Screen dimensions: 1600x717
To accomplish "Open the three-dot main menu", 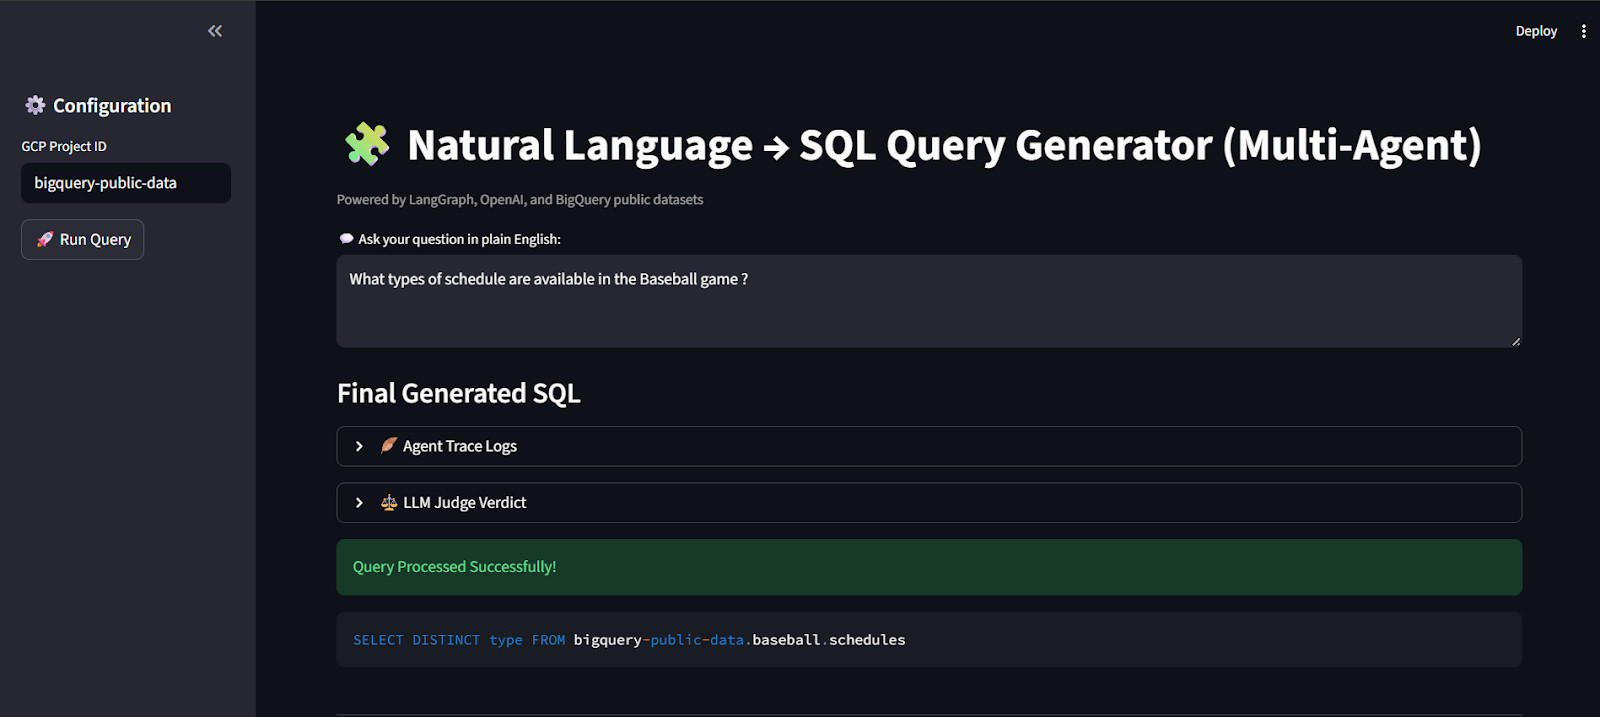I will (1583, 31).
